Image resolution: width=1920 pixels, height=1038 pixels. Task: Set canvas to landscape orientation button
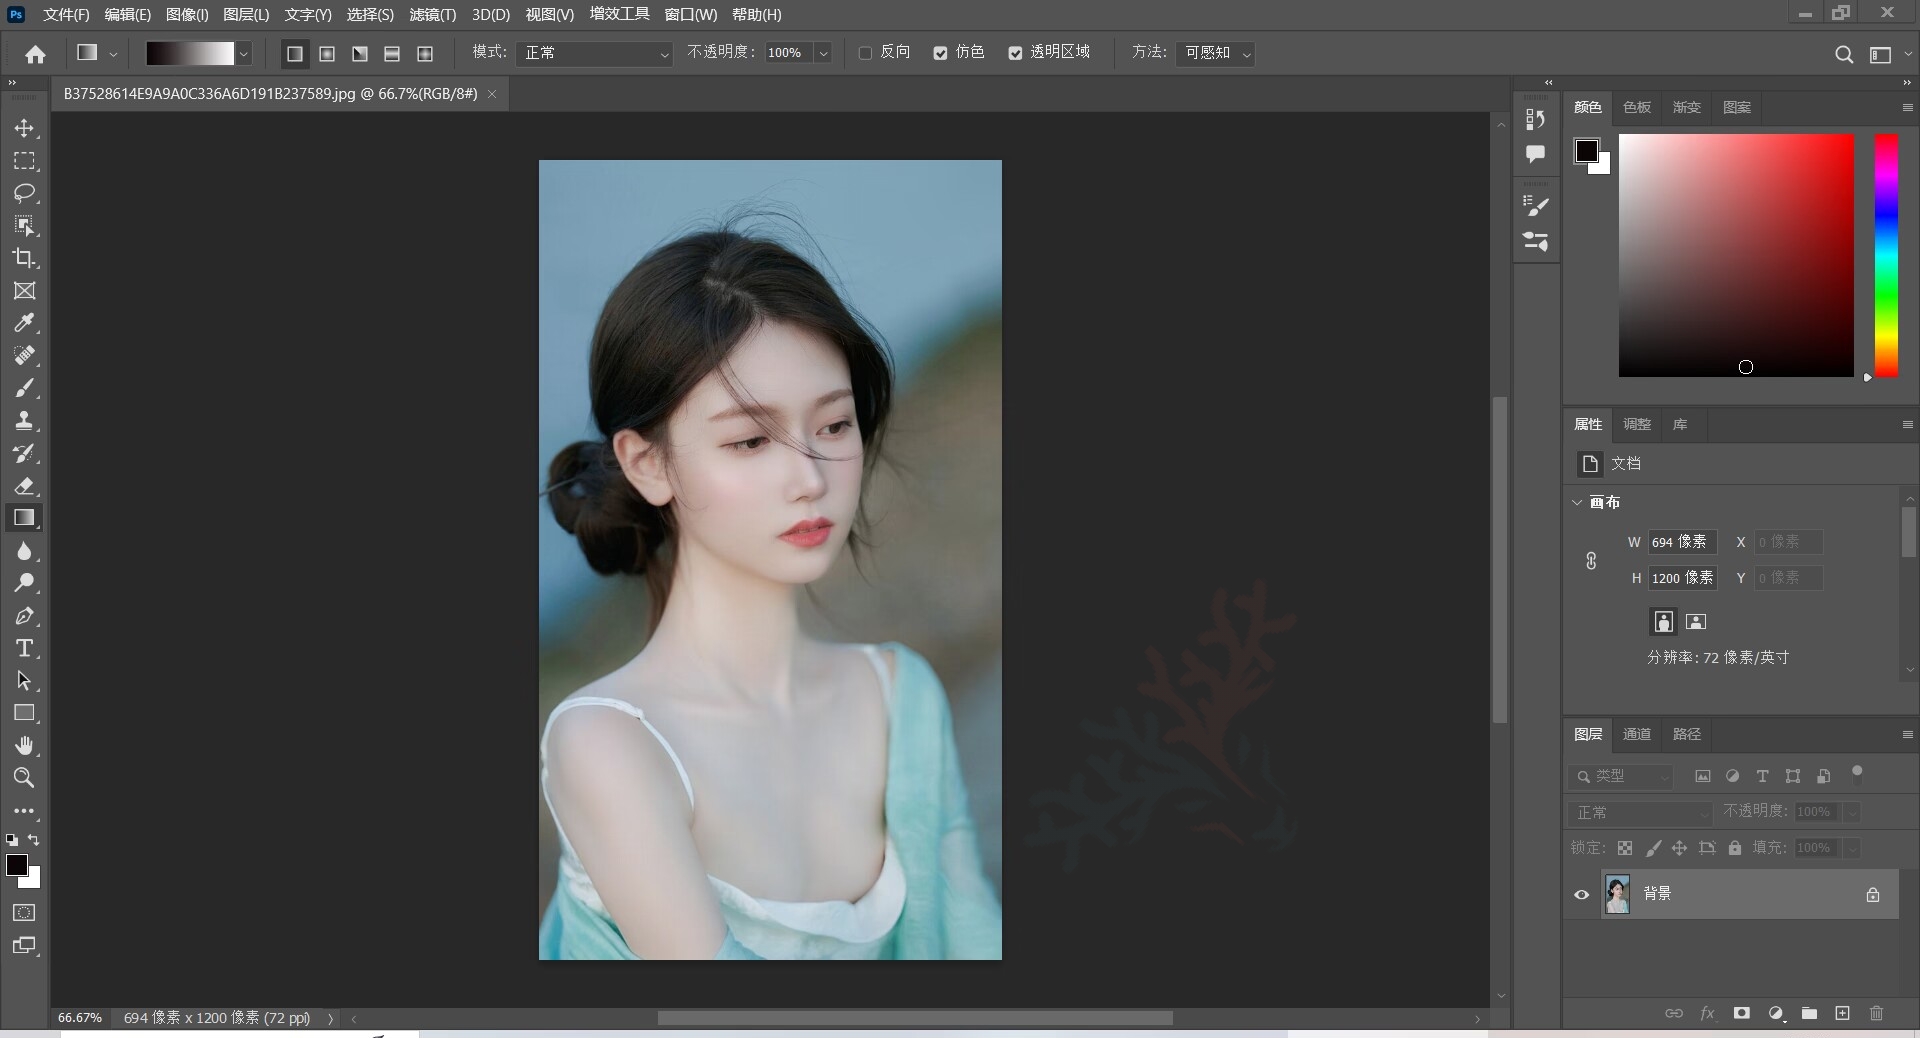1696,621
